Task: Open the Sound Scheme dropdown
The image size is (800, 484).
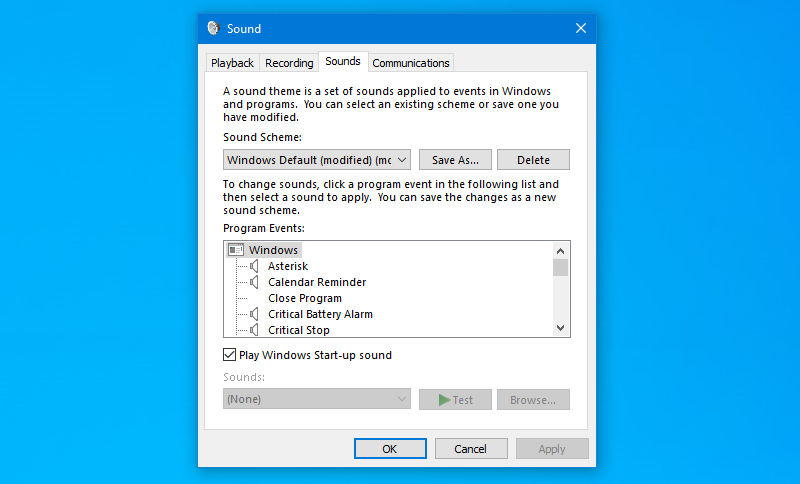Action: tap(317, 160)
